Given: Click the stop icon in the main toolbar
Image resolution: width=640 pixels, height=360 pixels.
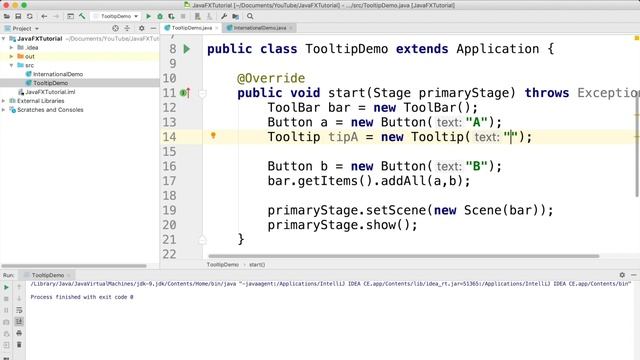Looking at the screenshot, I should click(x=183, y=16).
